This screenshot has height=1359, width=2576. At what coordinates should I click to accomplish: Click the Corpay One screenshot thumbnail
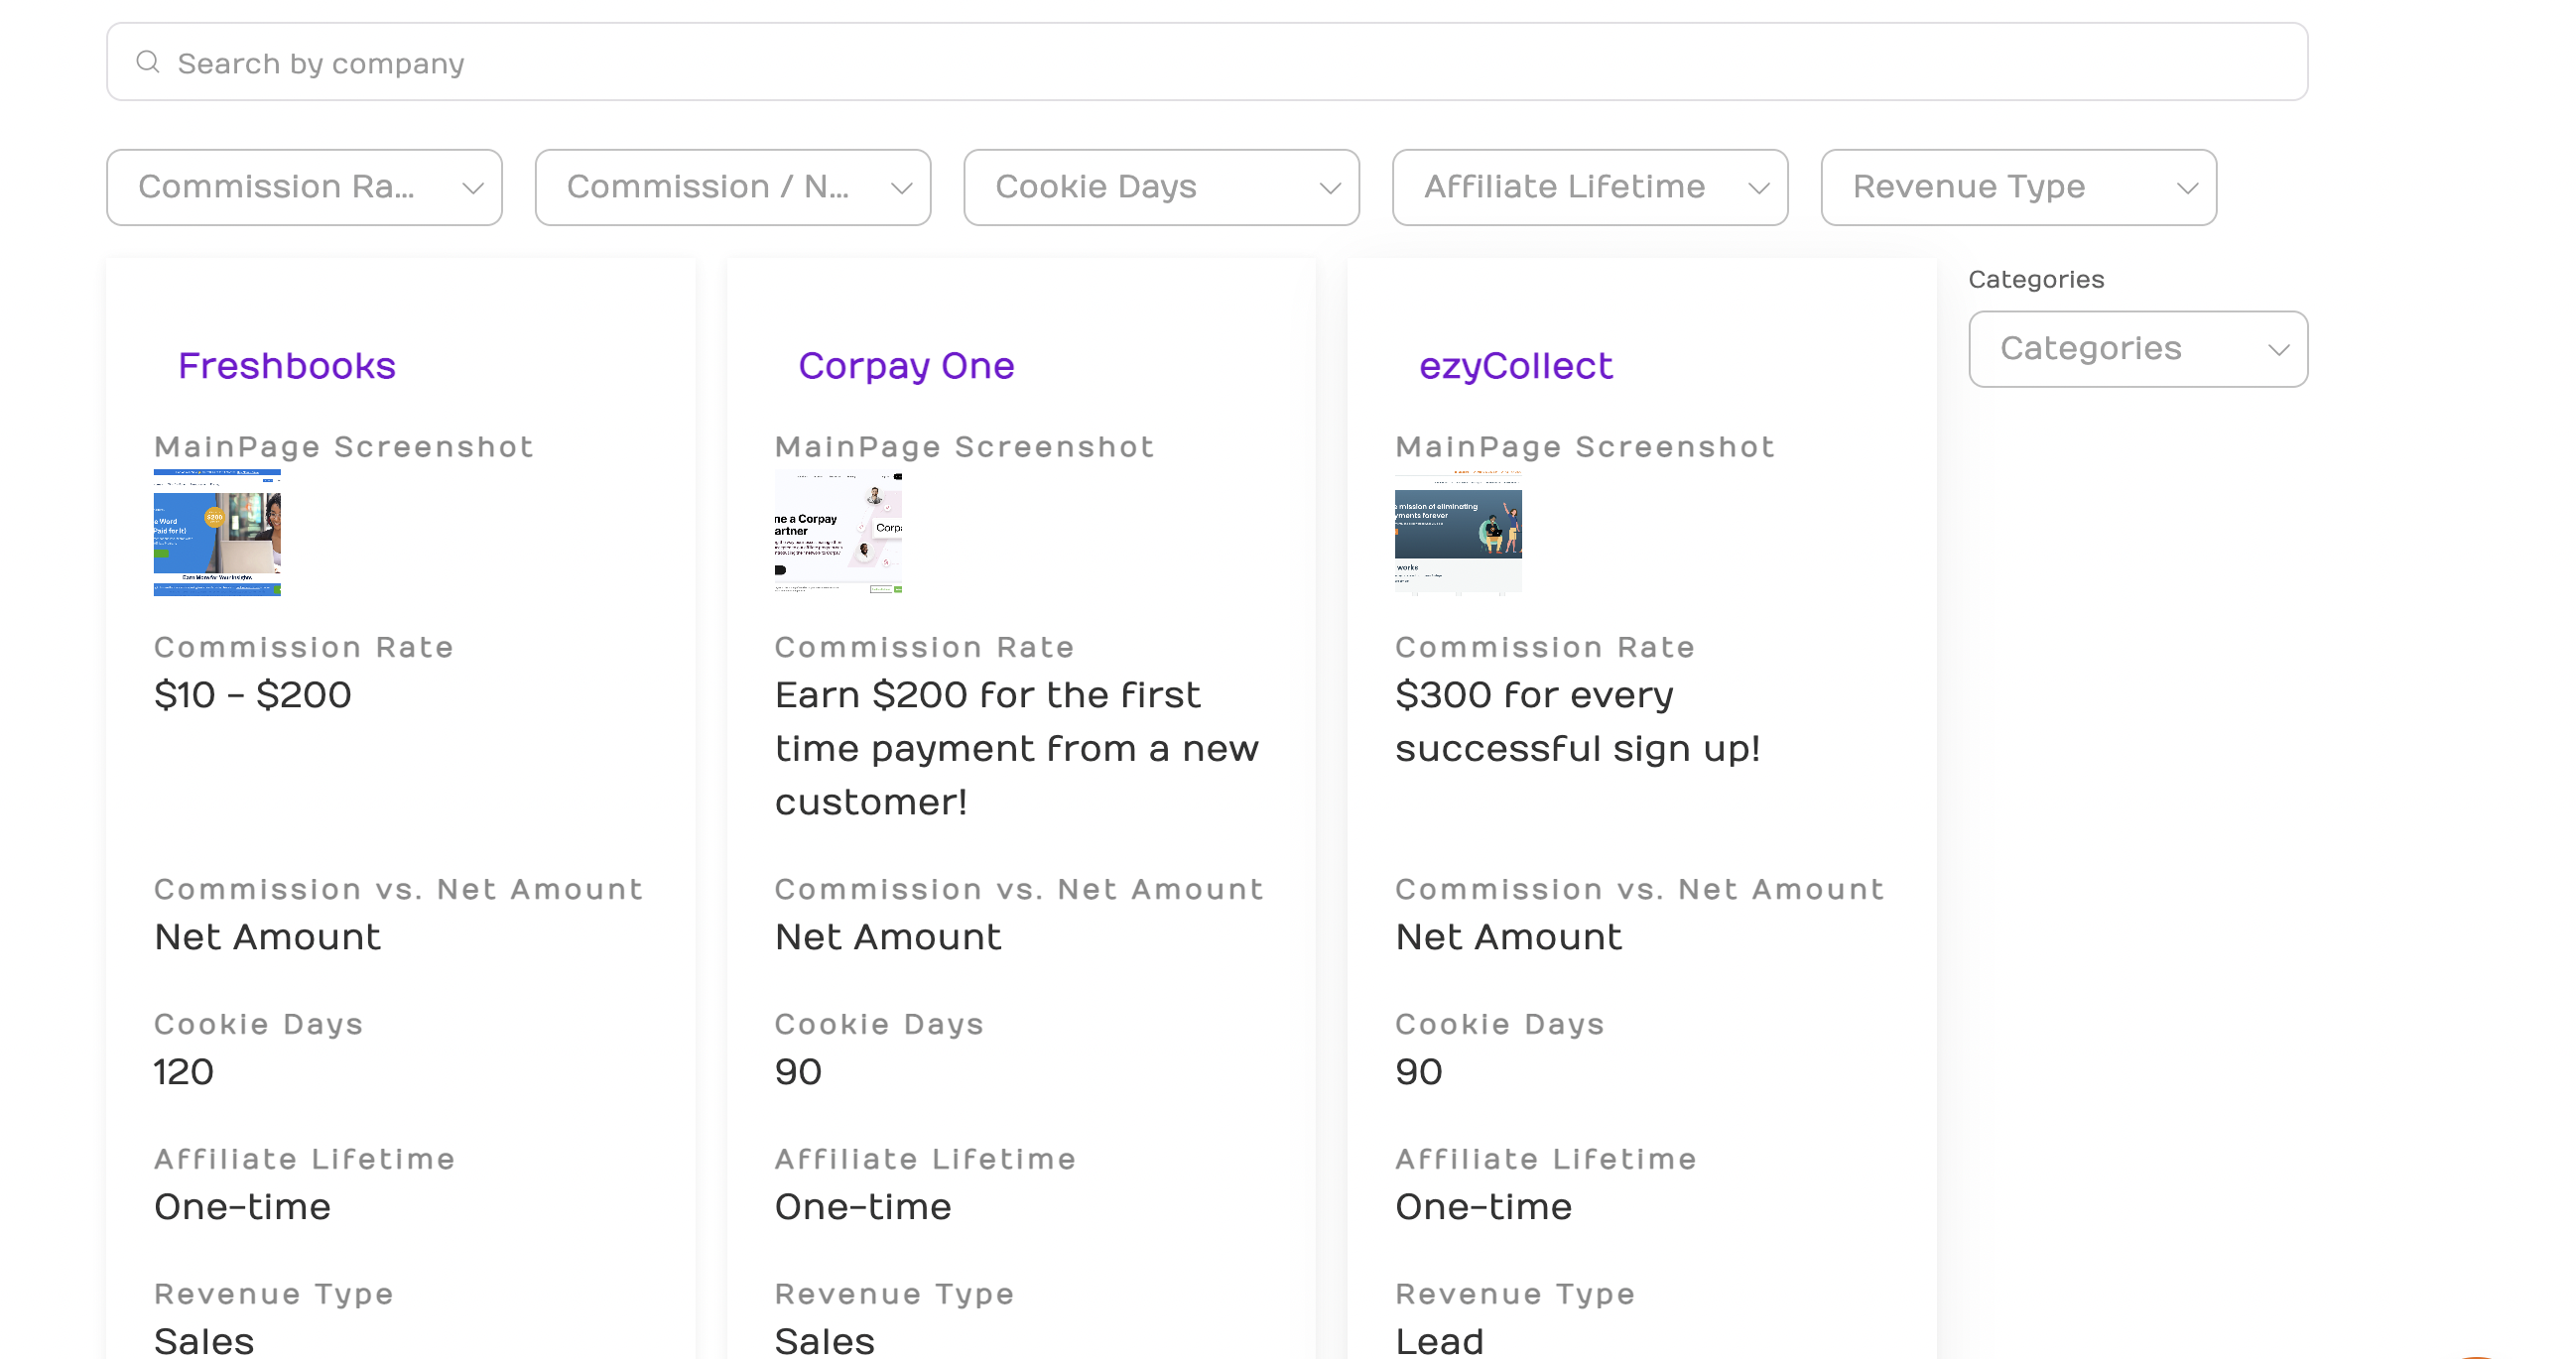click(x=838, y=532)
